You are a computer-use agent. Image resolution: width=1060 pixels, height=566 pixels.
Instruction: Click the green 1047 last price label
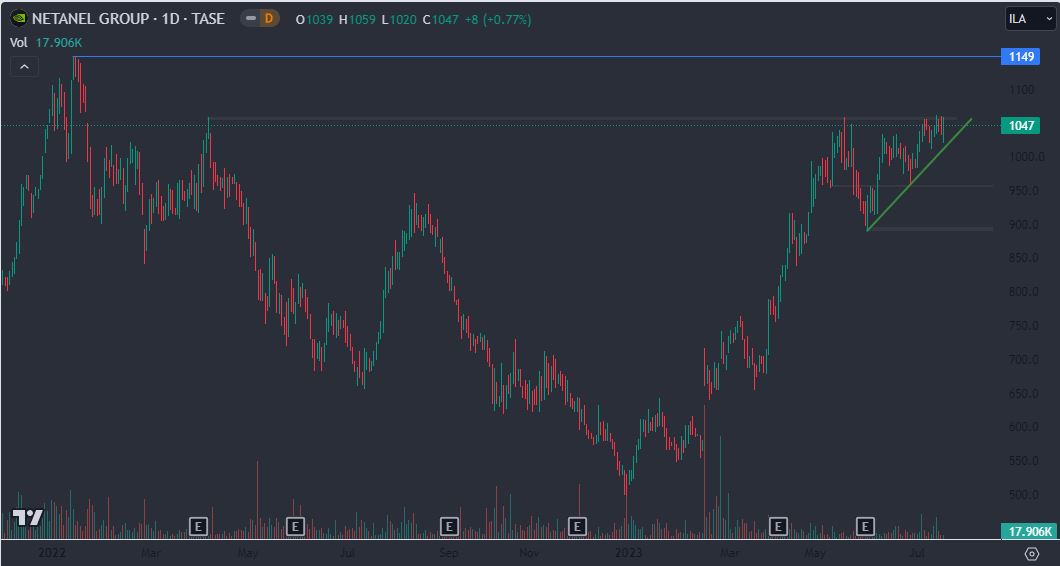[x=1020, y=125]
